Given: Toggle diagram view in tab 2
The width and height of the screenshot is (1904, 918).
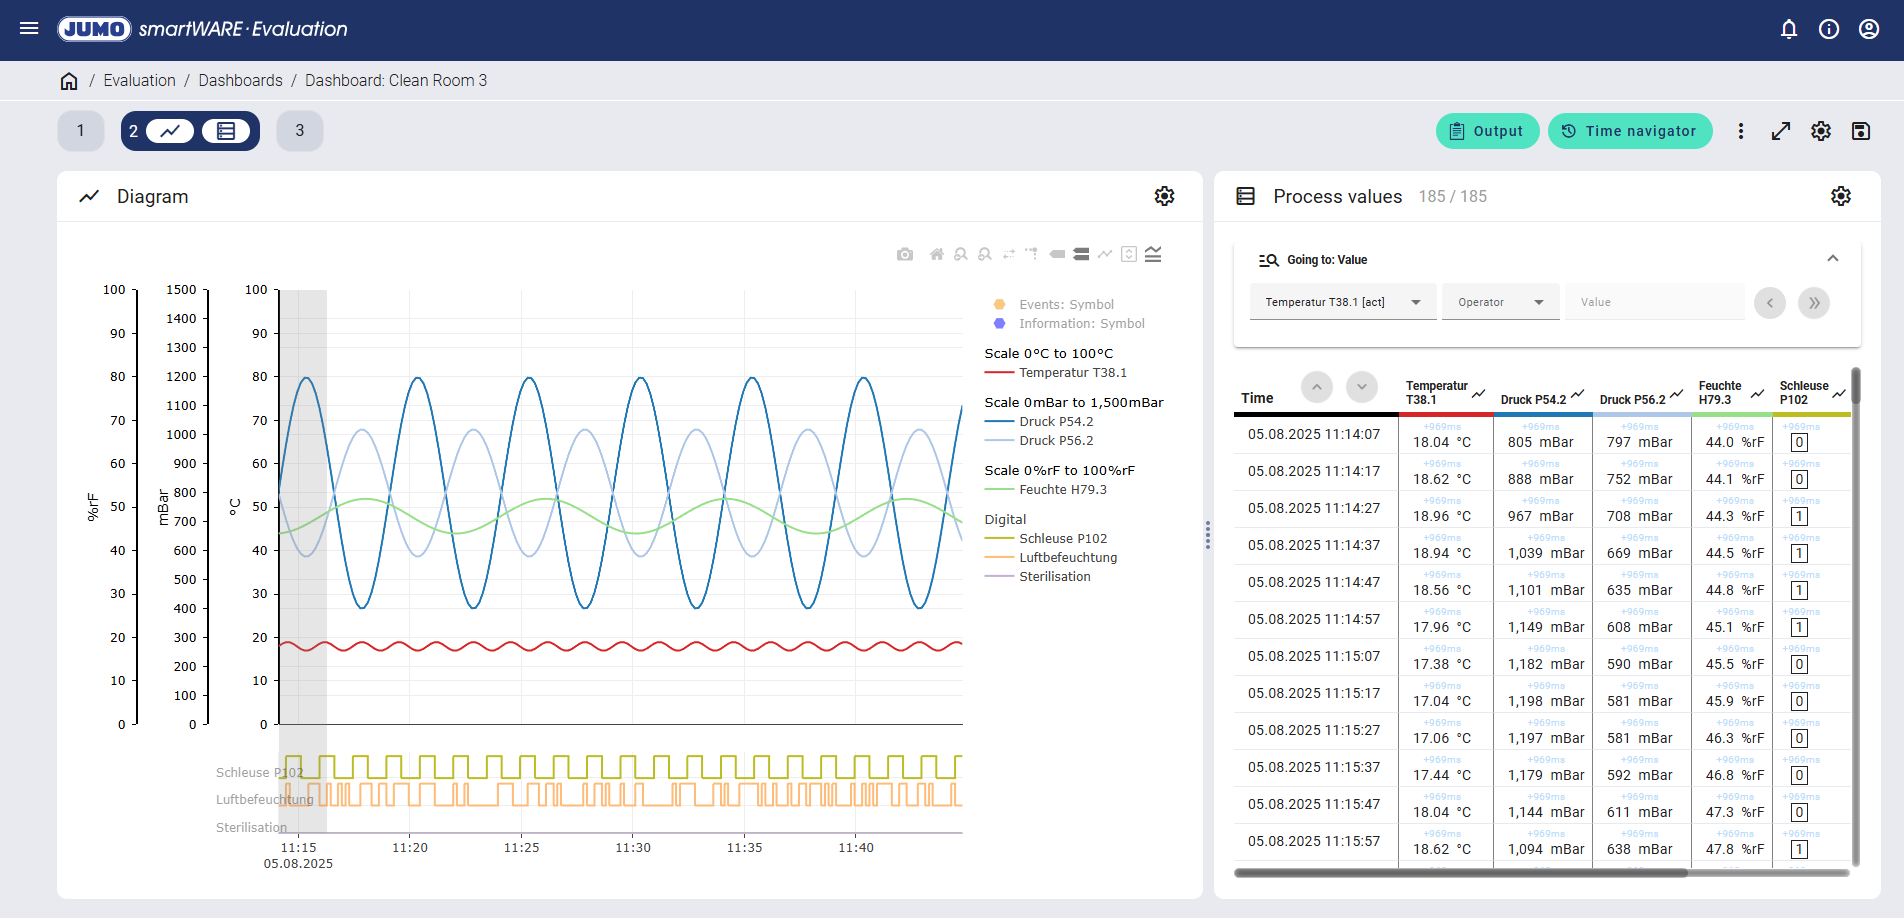Looking at the screenshot, I should click(170, 131).
